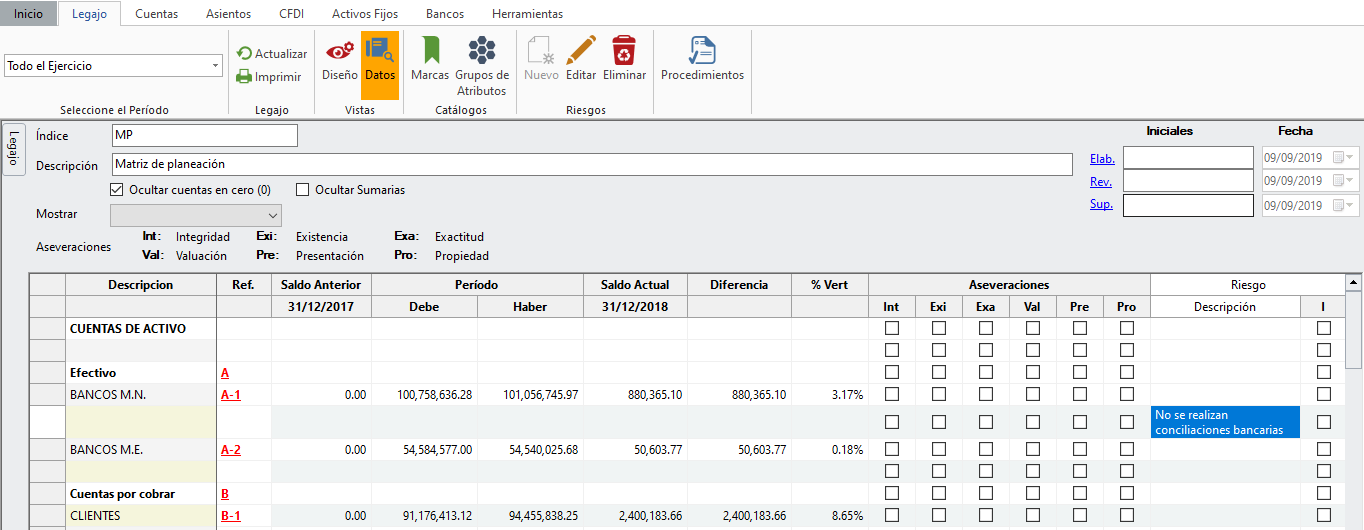
Task: Expand the Todo el Ejercicio period dropdown
Action: click(x=216, y=66)
